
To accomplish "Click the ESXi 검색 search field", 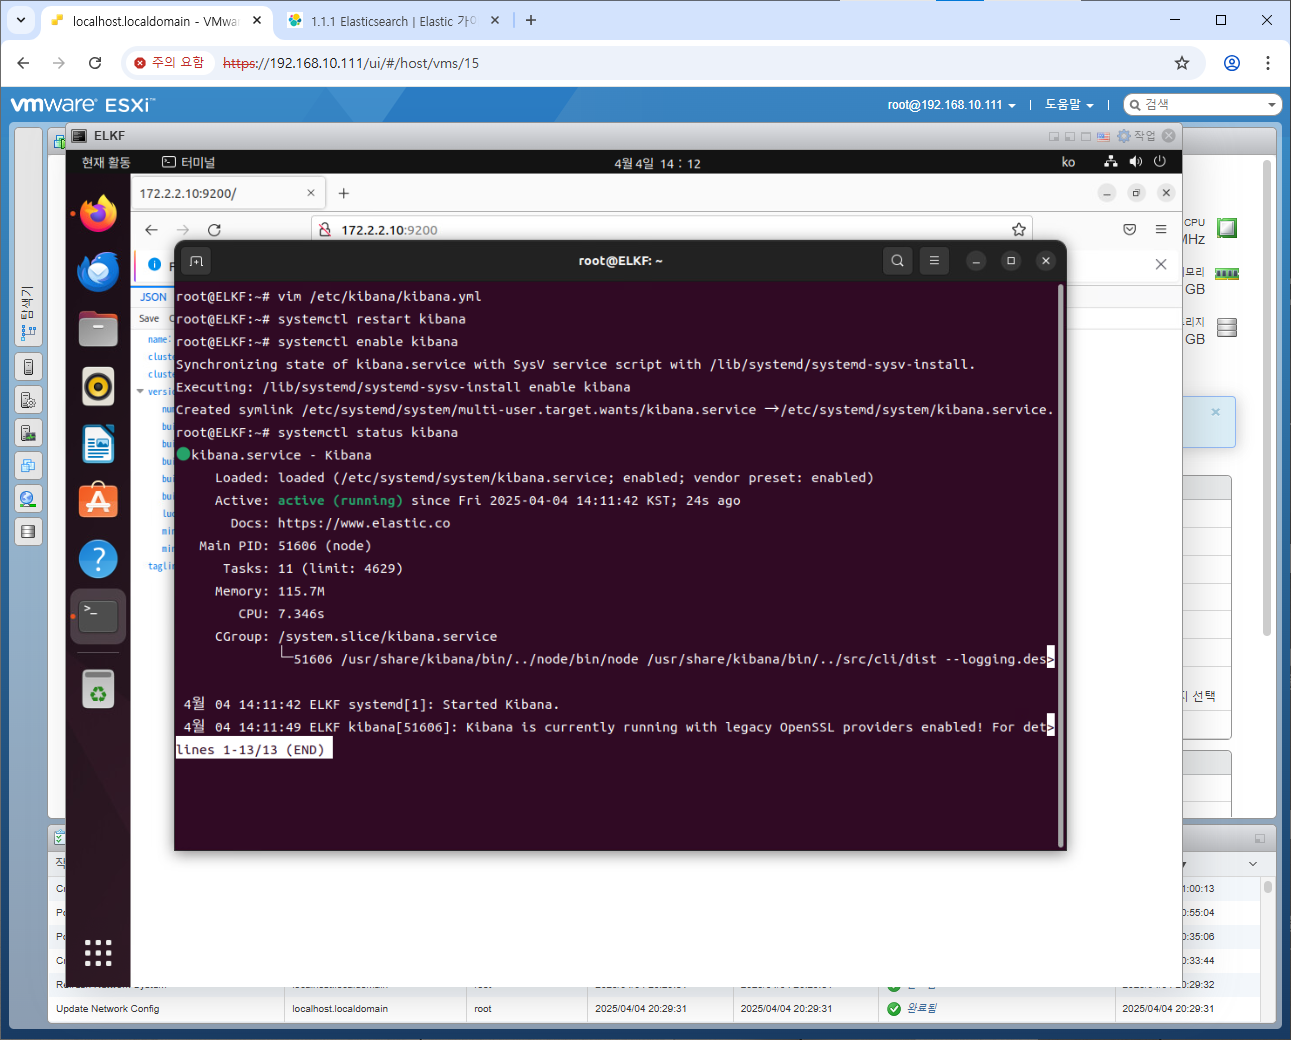I will [1203, 105].
